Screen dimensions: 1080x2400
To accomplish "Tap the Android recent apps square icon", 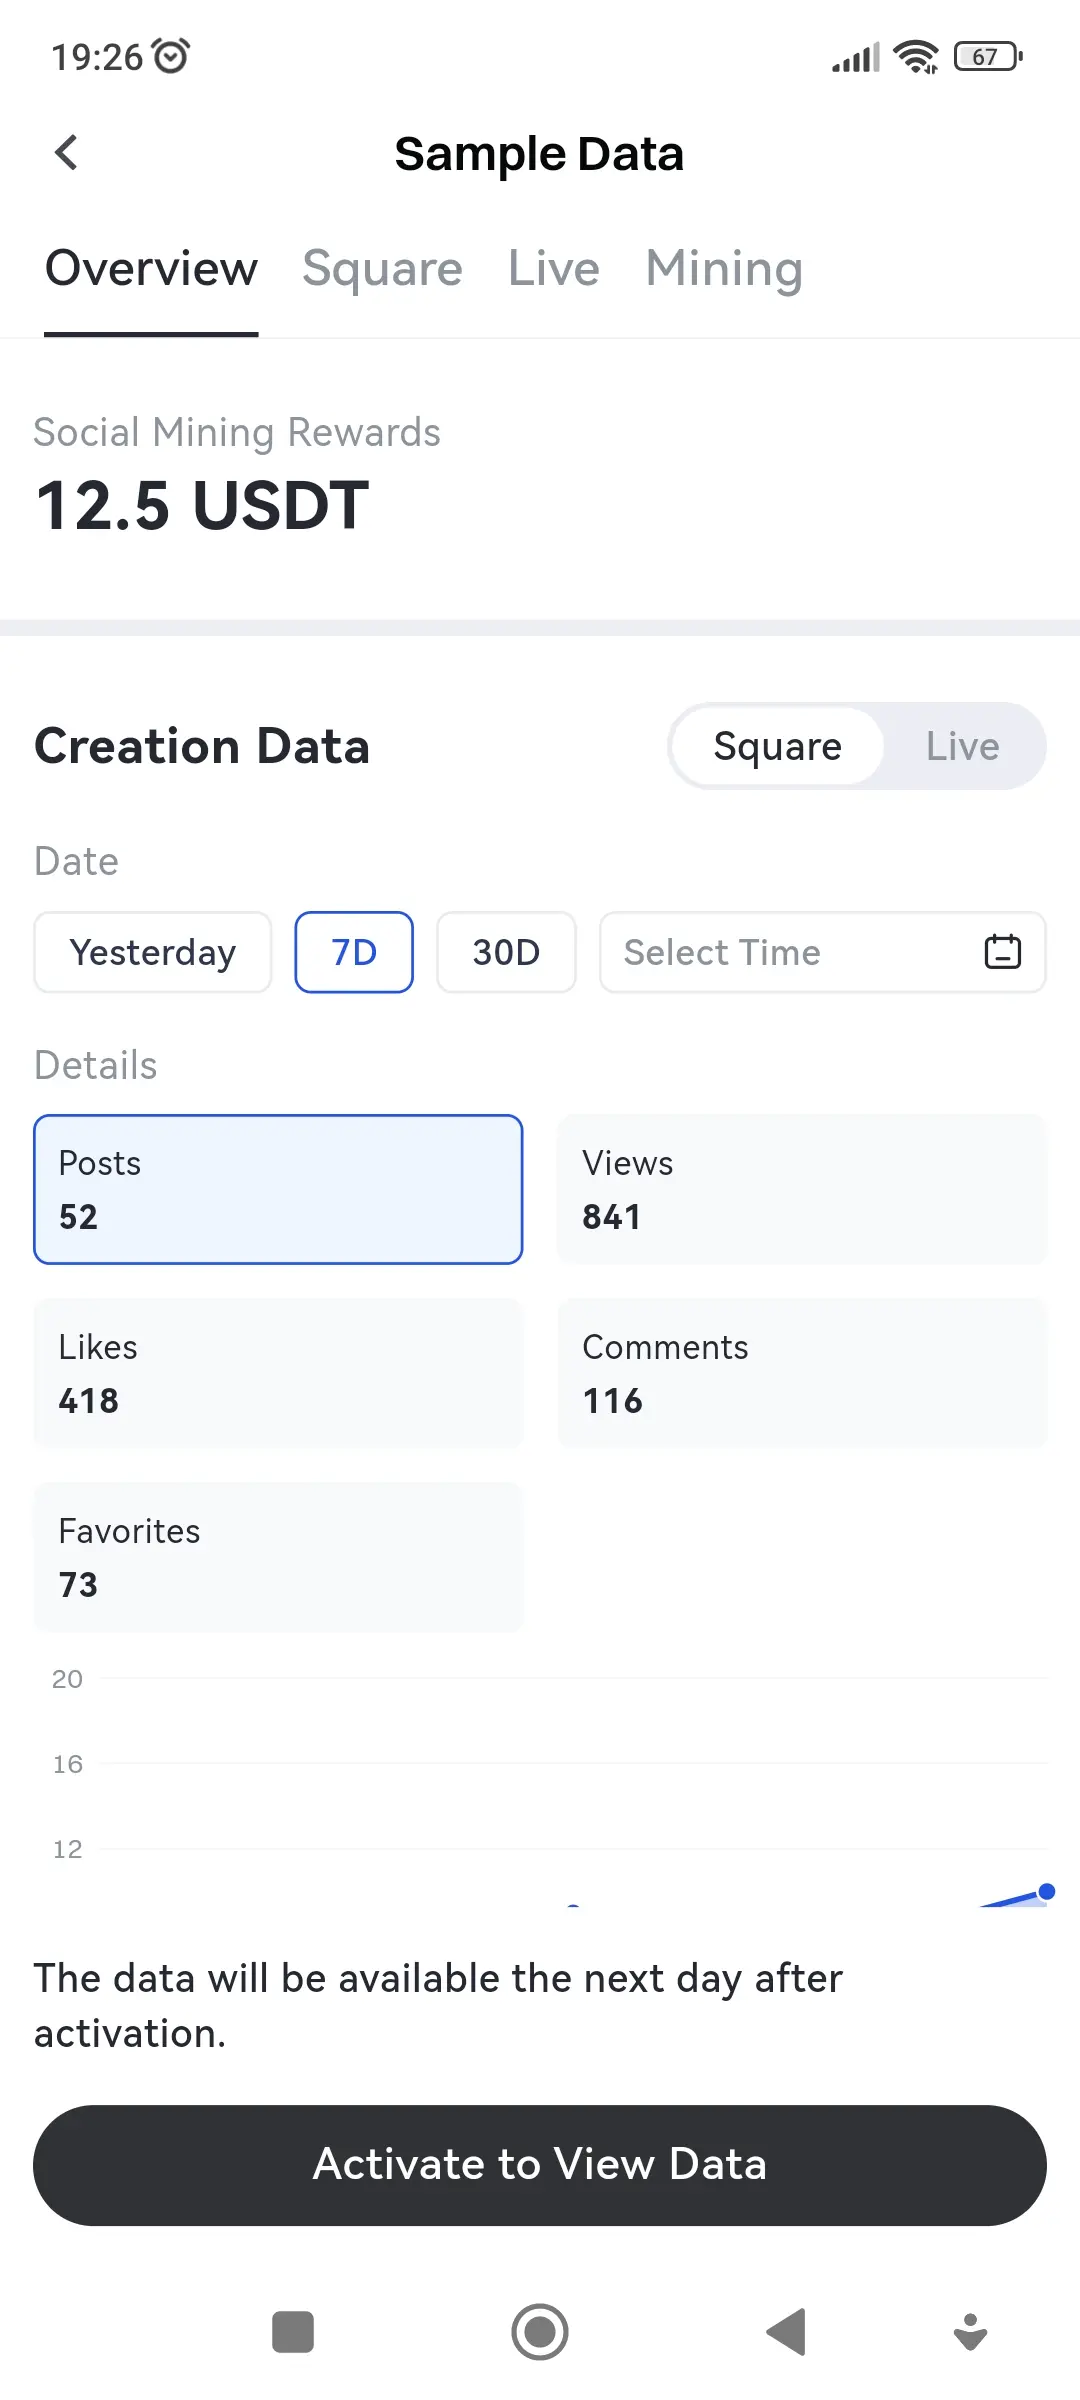I will [293, 2332].
